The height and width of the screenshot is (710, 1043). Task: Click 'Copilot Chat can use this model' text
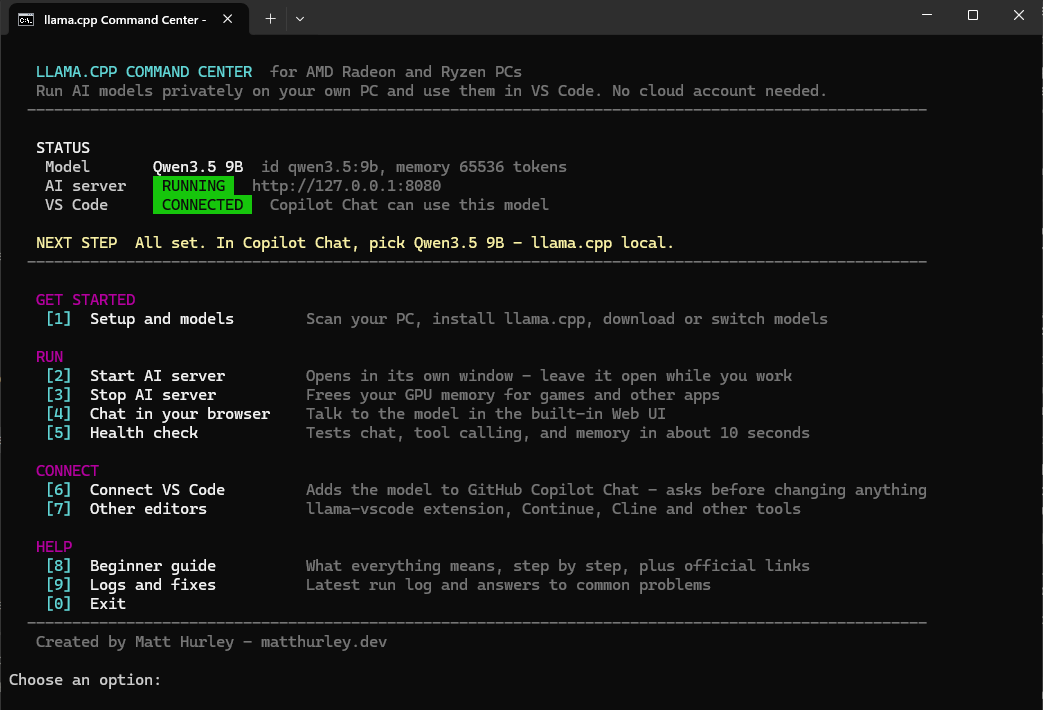409,205
